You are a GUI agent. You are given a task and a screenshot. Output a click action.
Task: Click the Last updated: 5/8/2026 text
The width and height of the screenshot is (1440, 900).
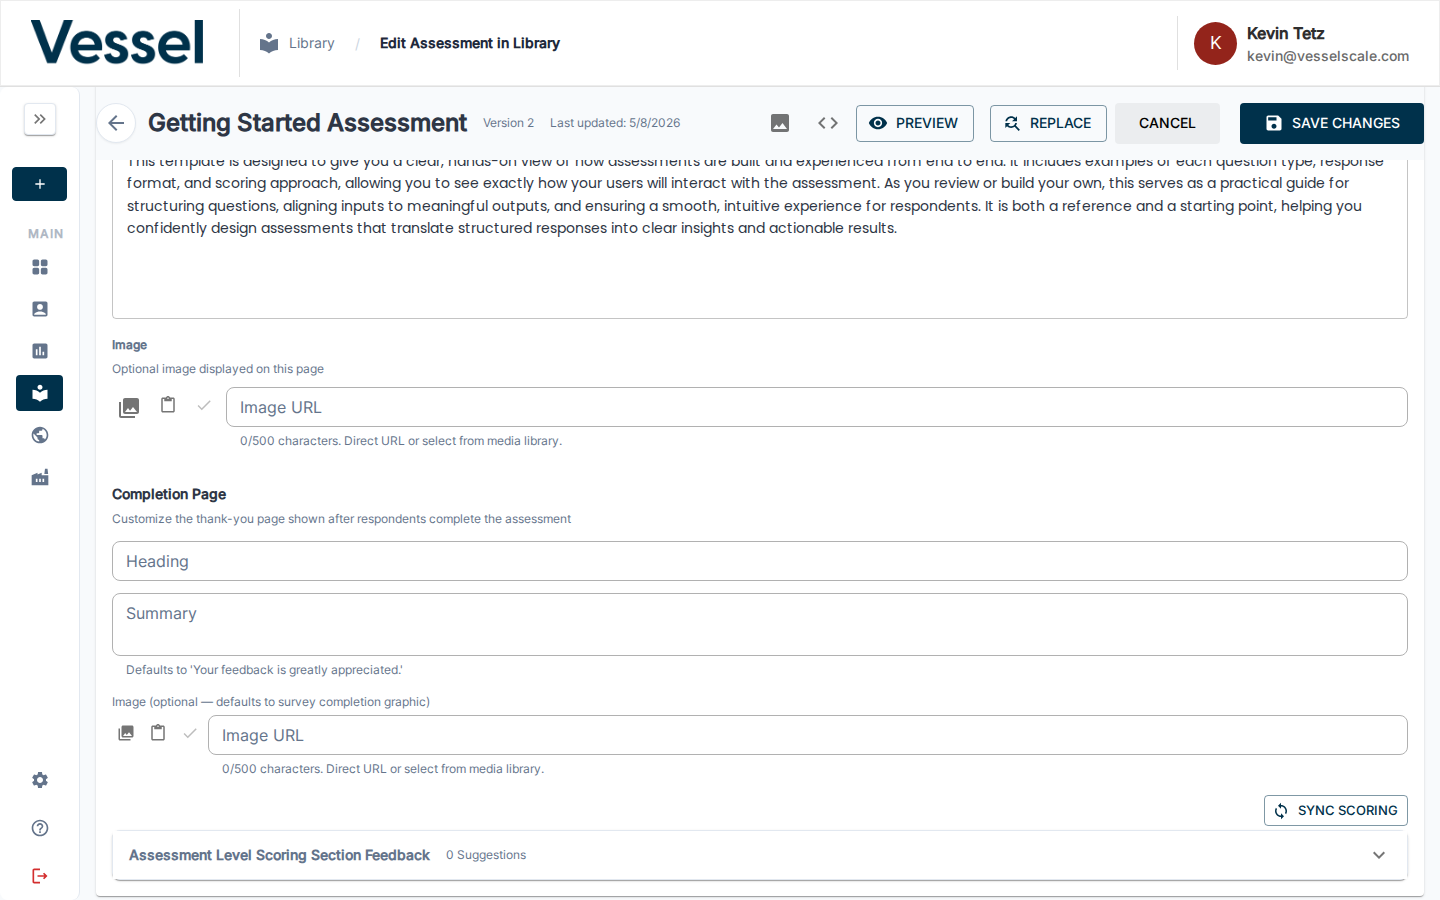(x=615, y=123)
